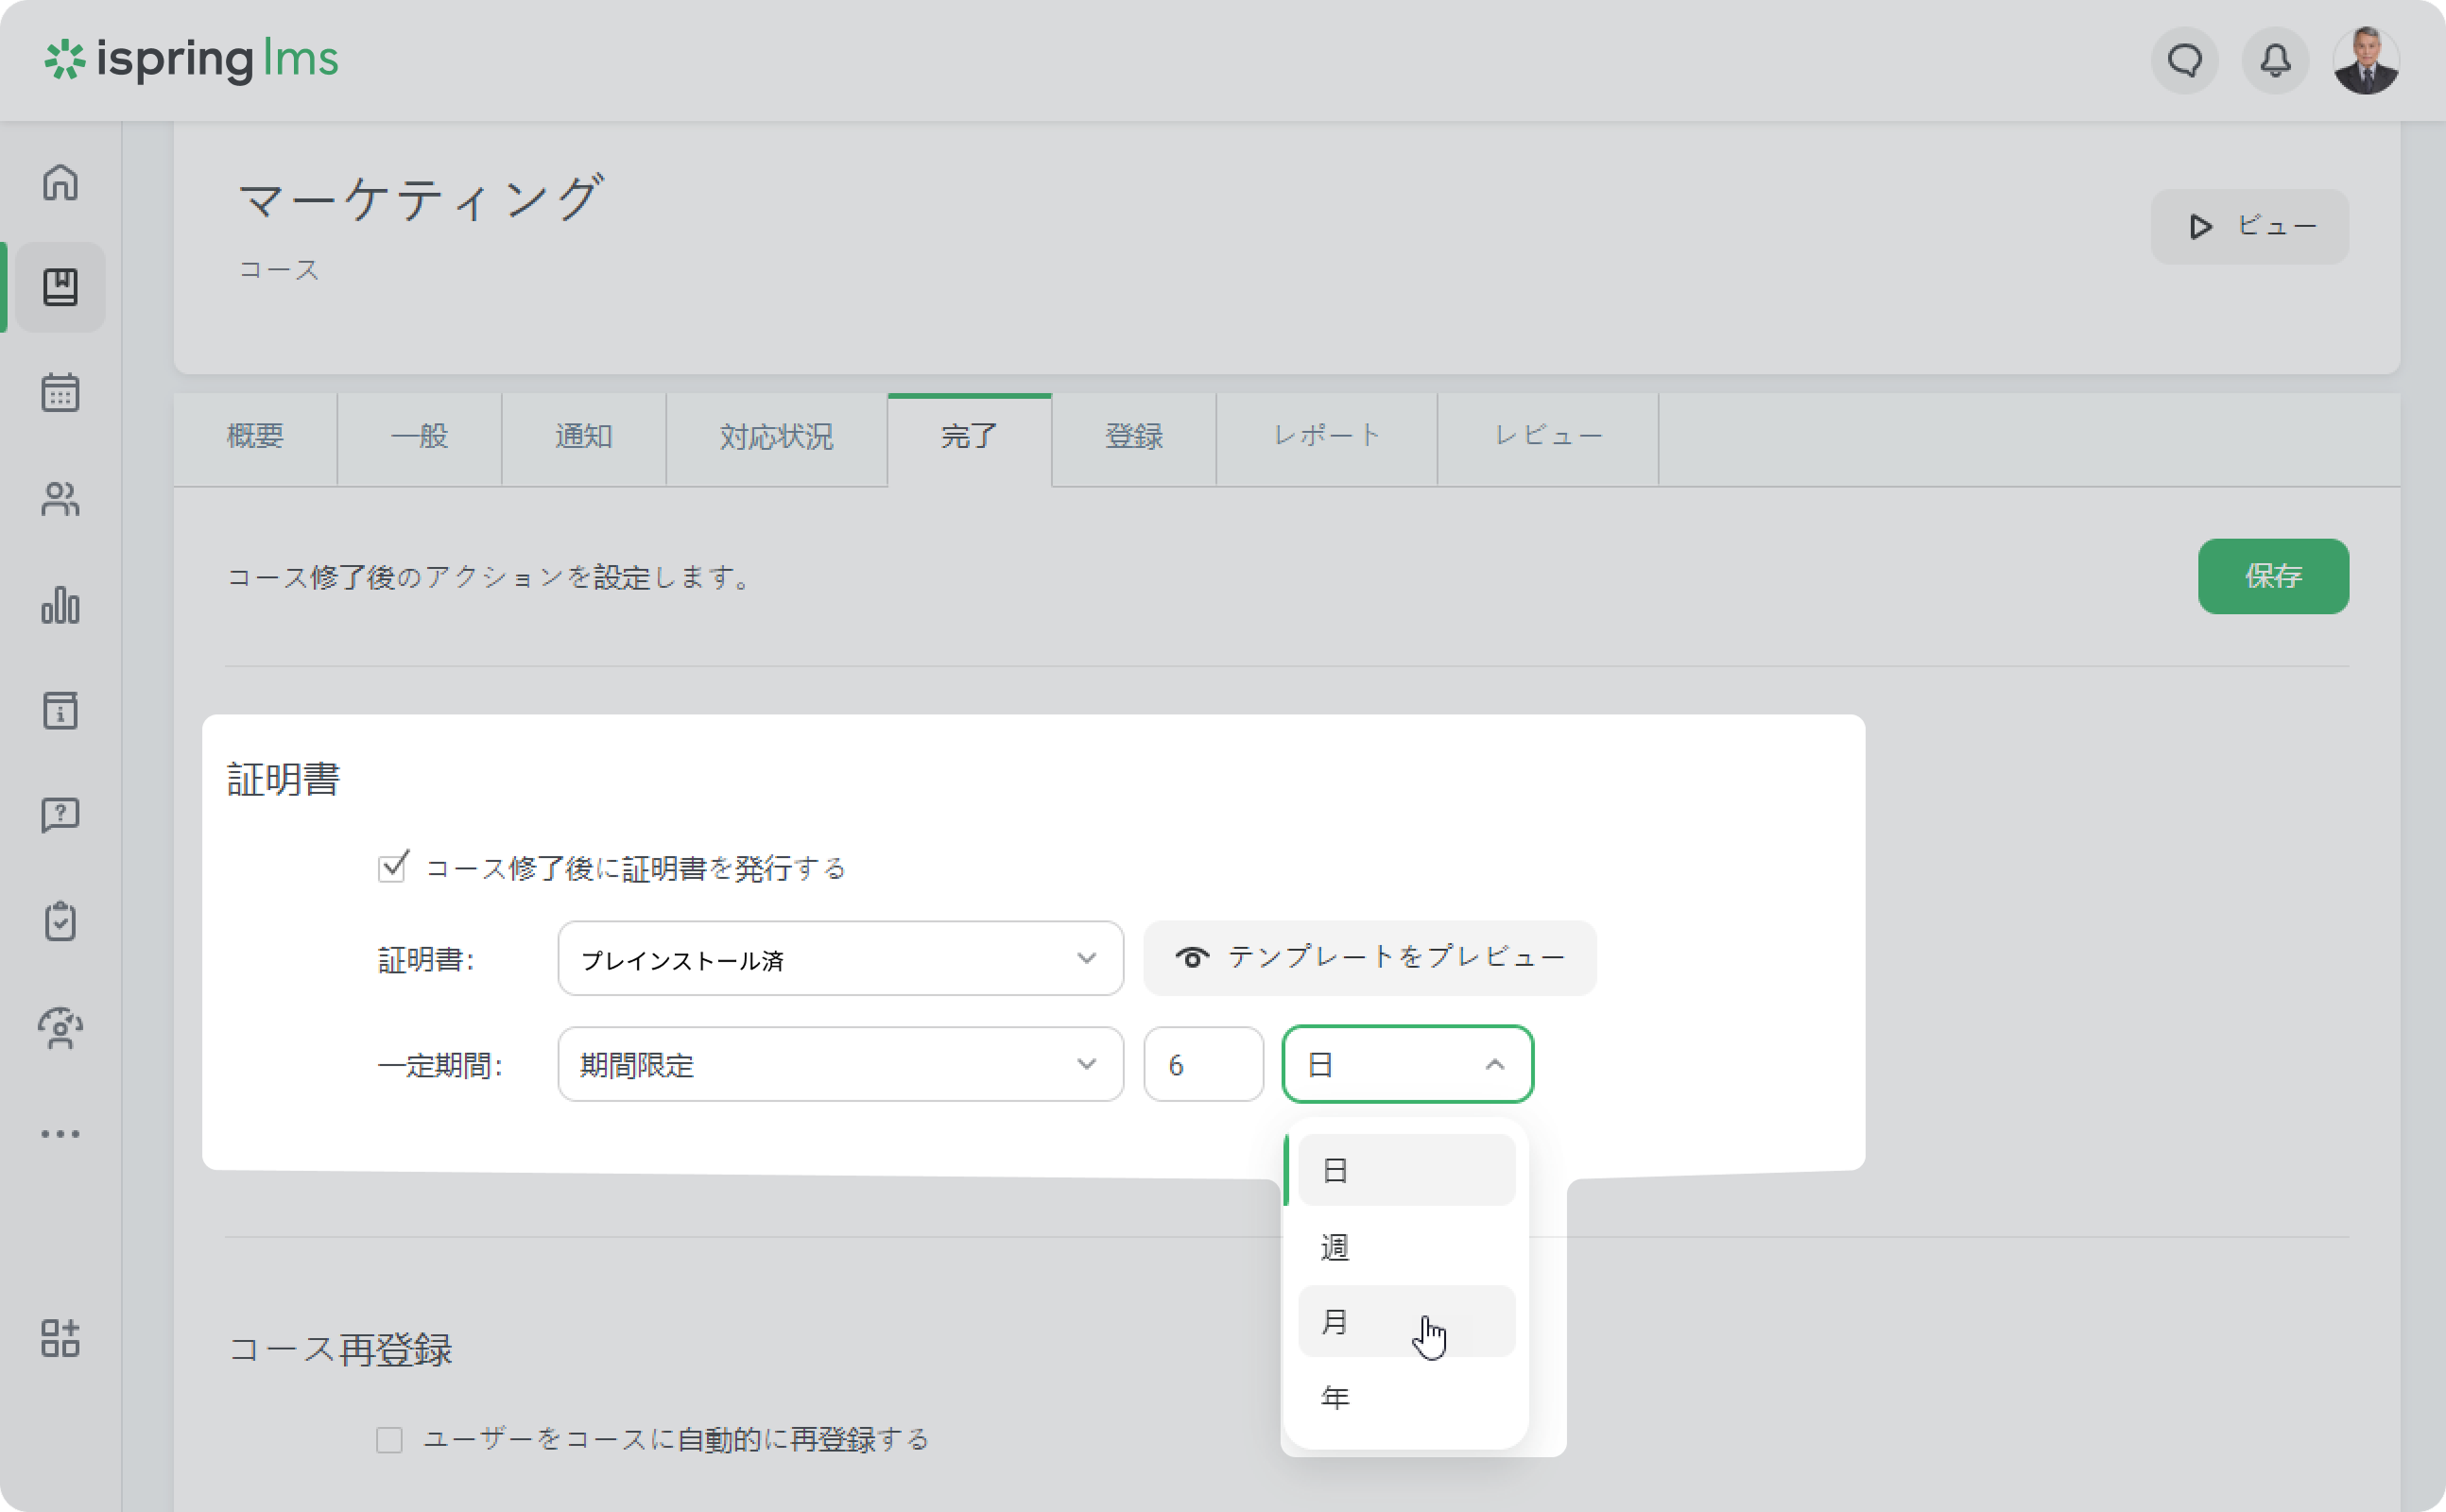The image size is (2446, 1512).
Task: Expand the プレインストール済 certificate dropdown
Action: pyautogui.click(x=840, y=958)
